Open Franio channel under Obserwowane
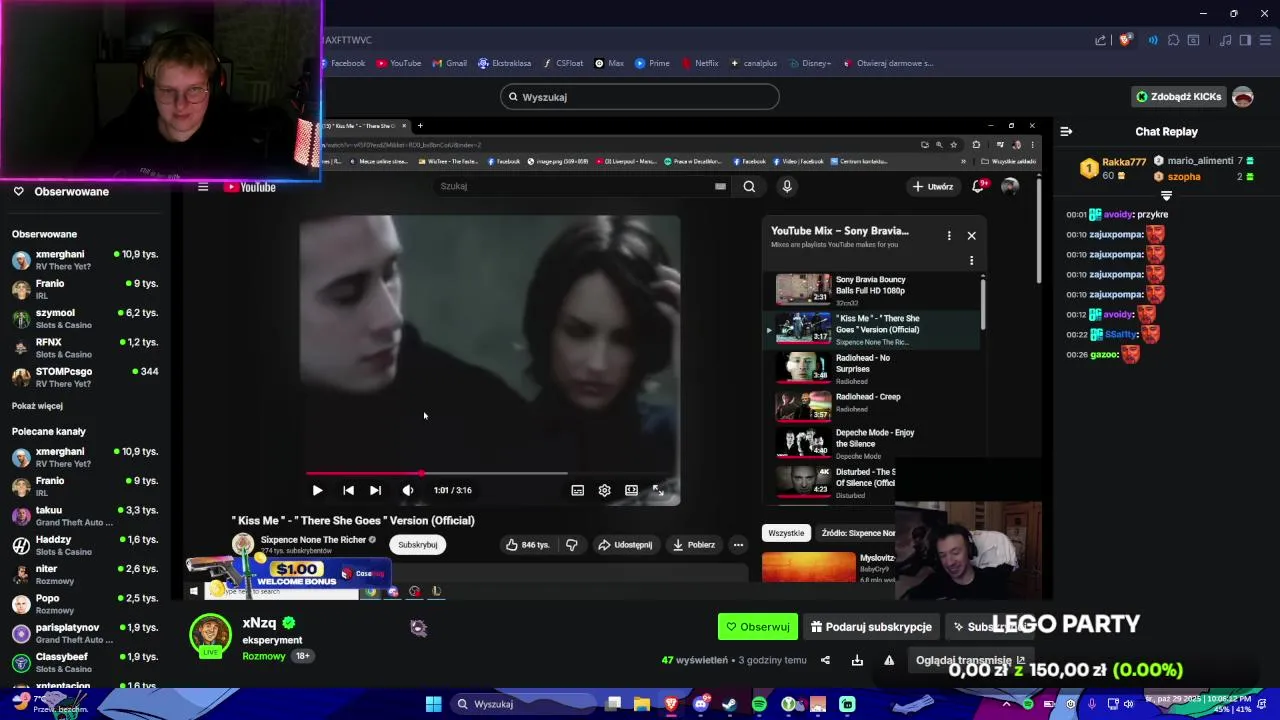Image resolution: width=1280 pixels, height=720 pixels. point(85,289)
